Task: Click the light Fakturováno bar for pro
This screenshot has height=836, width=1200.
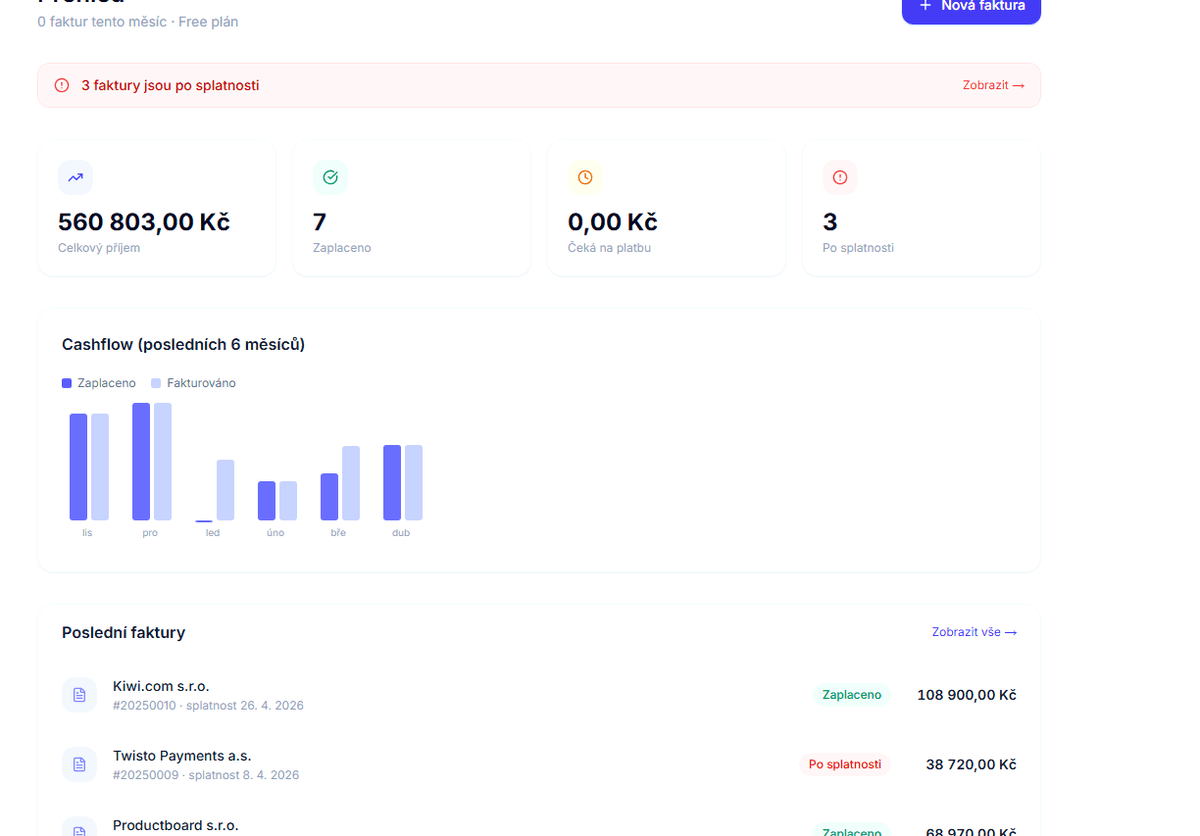Action: [x=163, y=462]
